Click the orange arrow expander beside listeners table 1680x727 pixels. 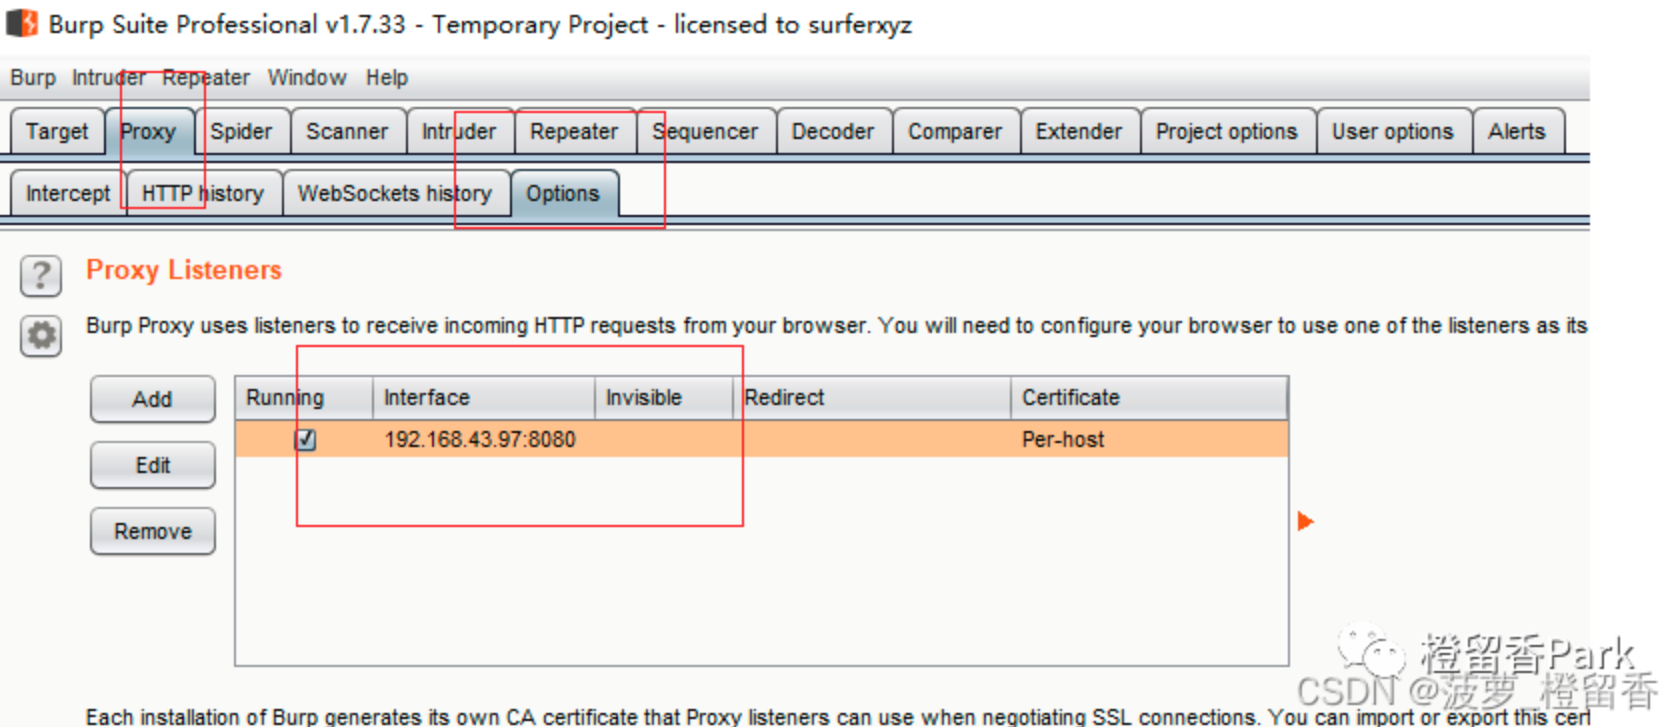coord(1305,521)
